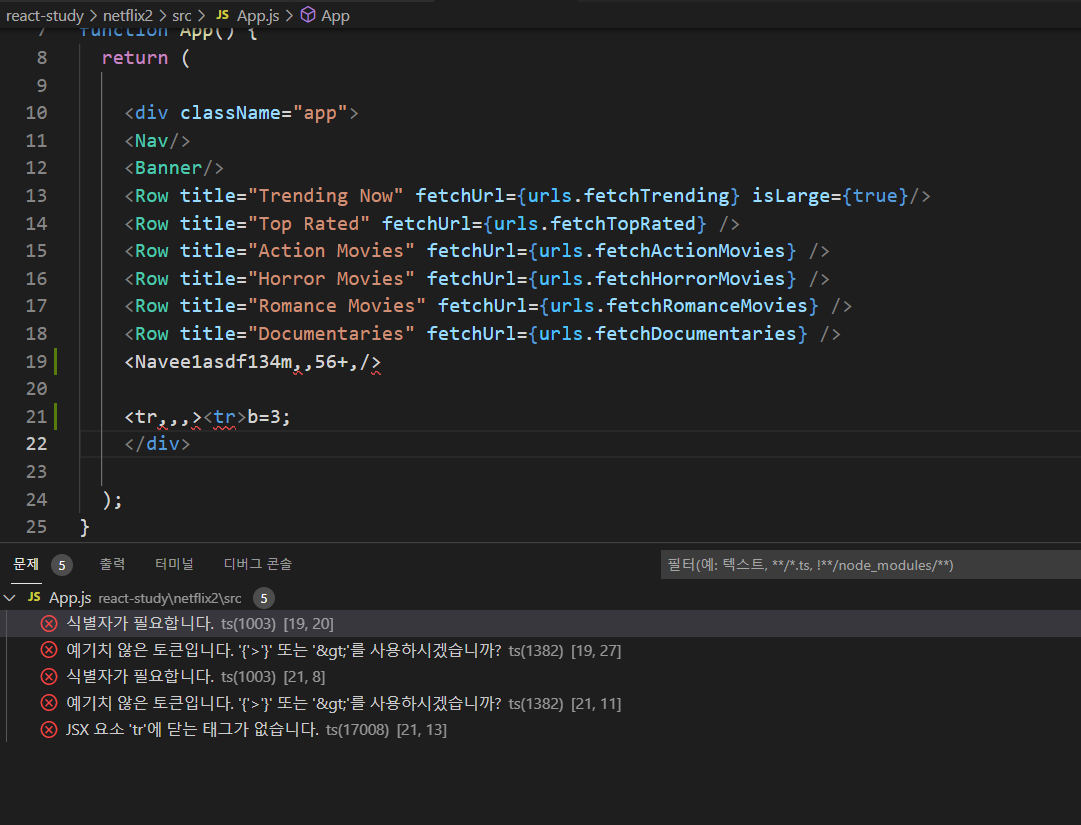This screenshot has width=1081, height=825.
Task: Click isLarge={true} attribute
Action: point(830,196)
